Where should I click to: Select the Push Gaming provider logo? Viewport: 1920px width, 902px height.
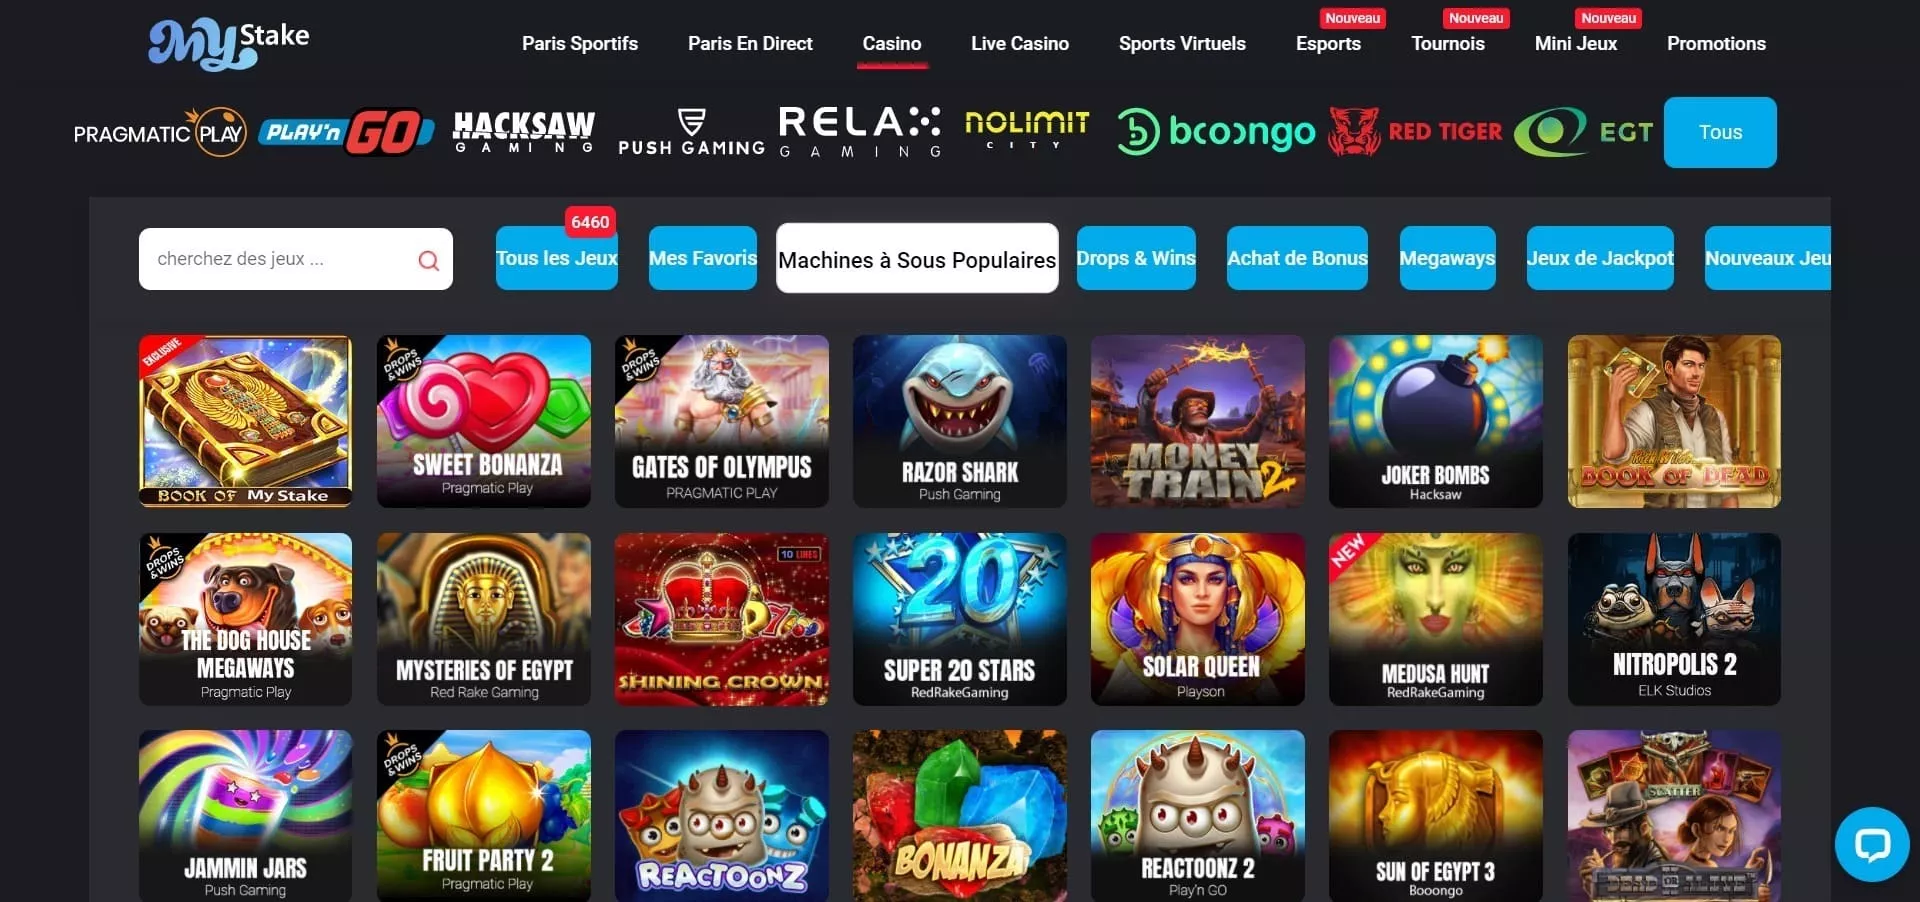(691, 132)
